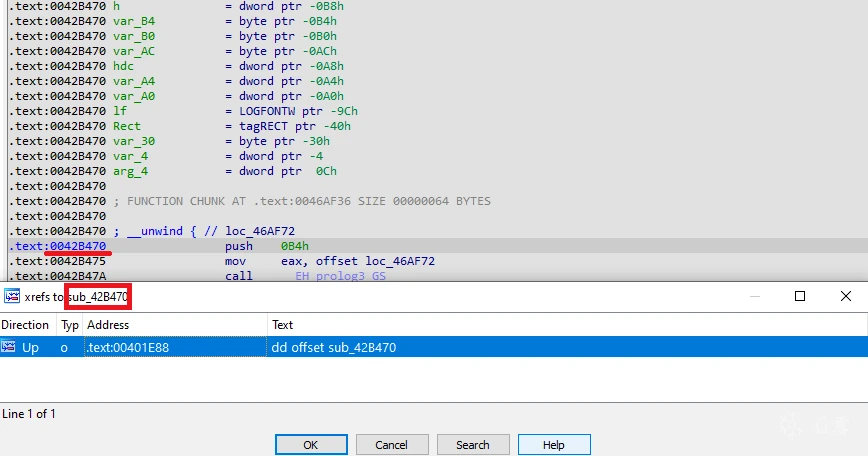
Task: Click the 'var_B4' variable name
Action: click(x=134, y=21)
